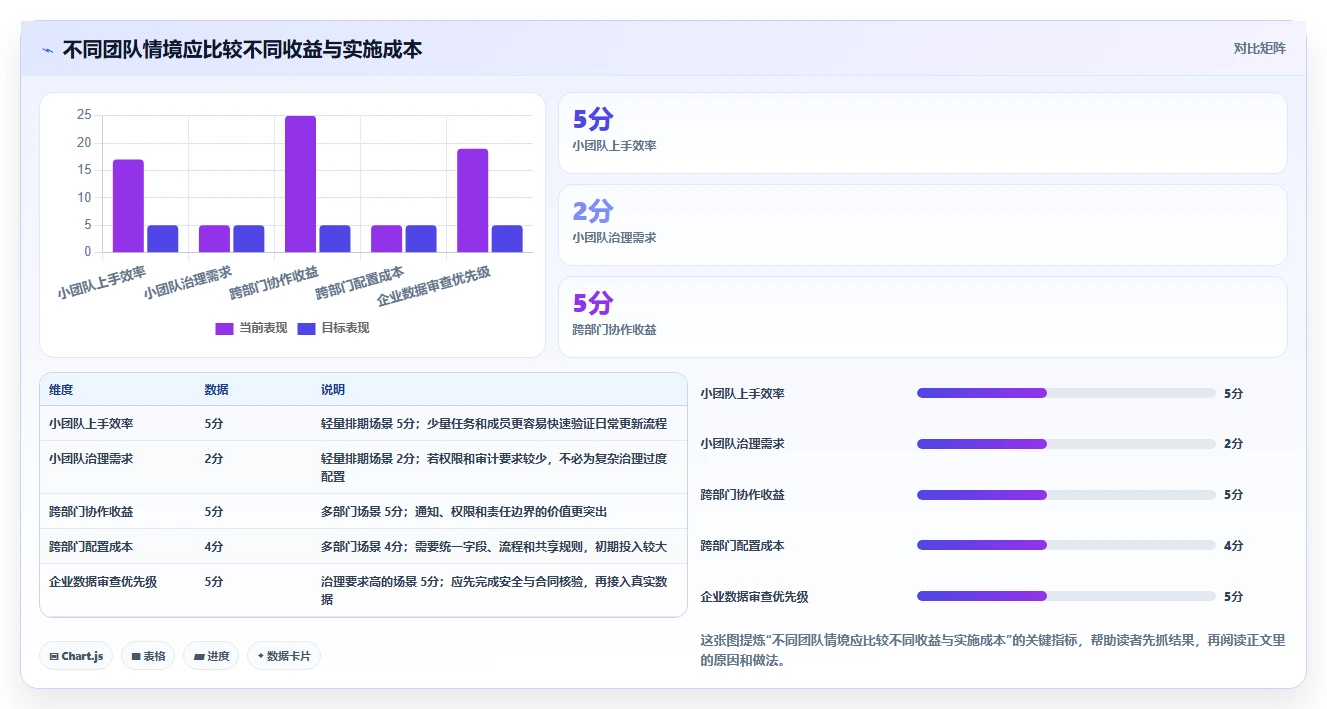Click the description starting 轻量排期场景 5分
The height and width of the screenshot is (709, 1327).
(493, 424)
